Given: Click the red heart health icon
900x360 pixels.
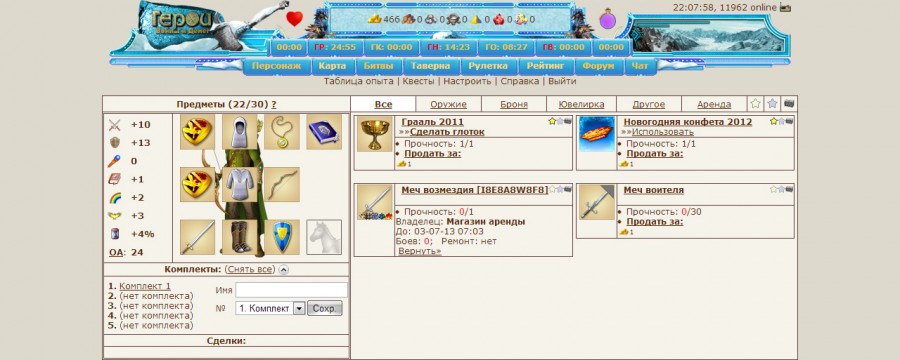Looking at the screenshot, I should pyautogui.click(x=294, y=19).
